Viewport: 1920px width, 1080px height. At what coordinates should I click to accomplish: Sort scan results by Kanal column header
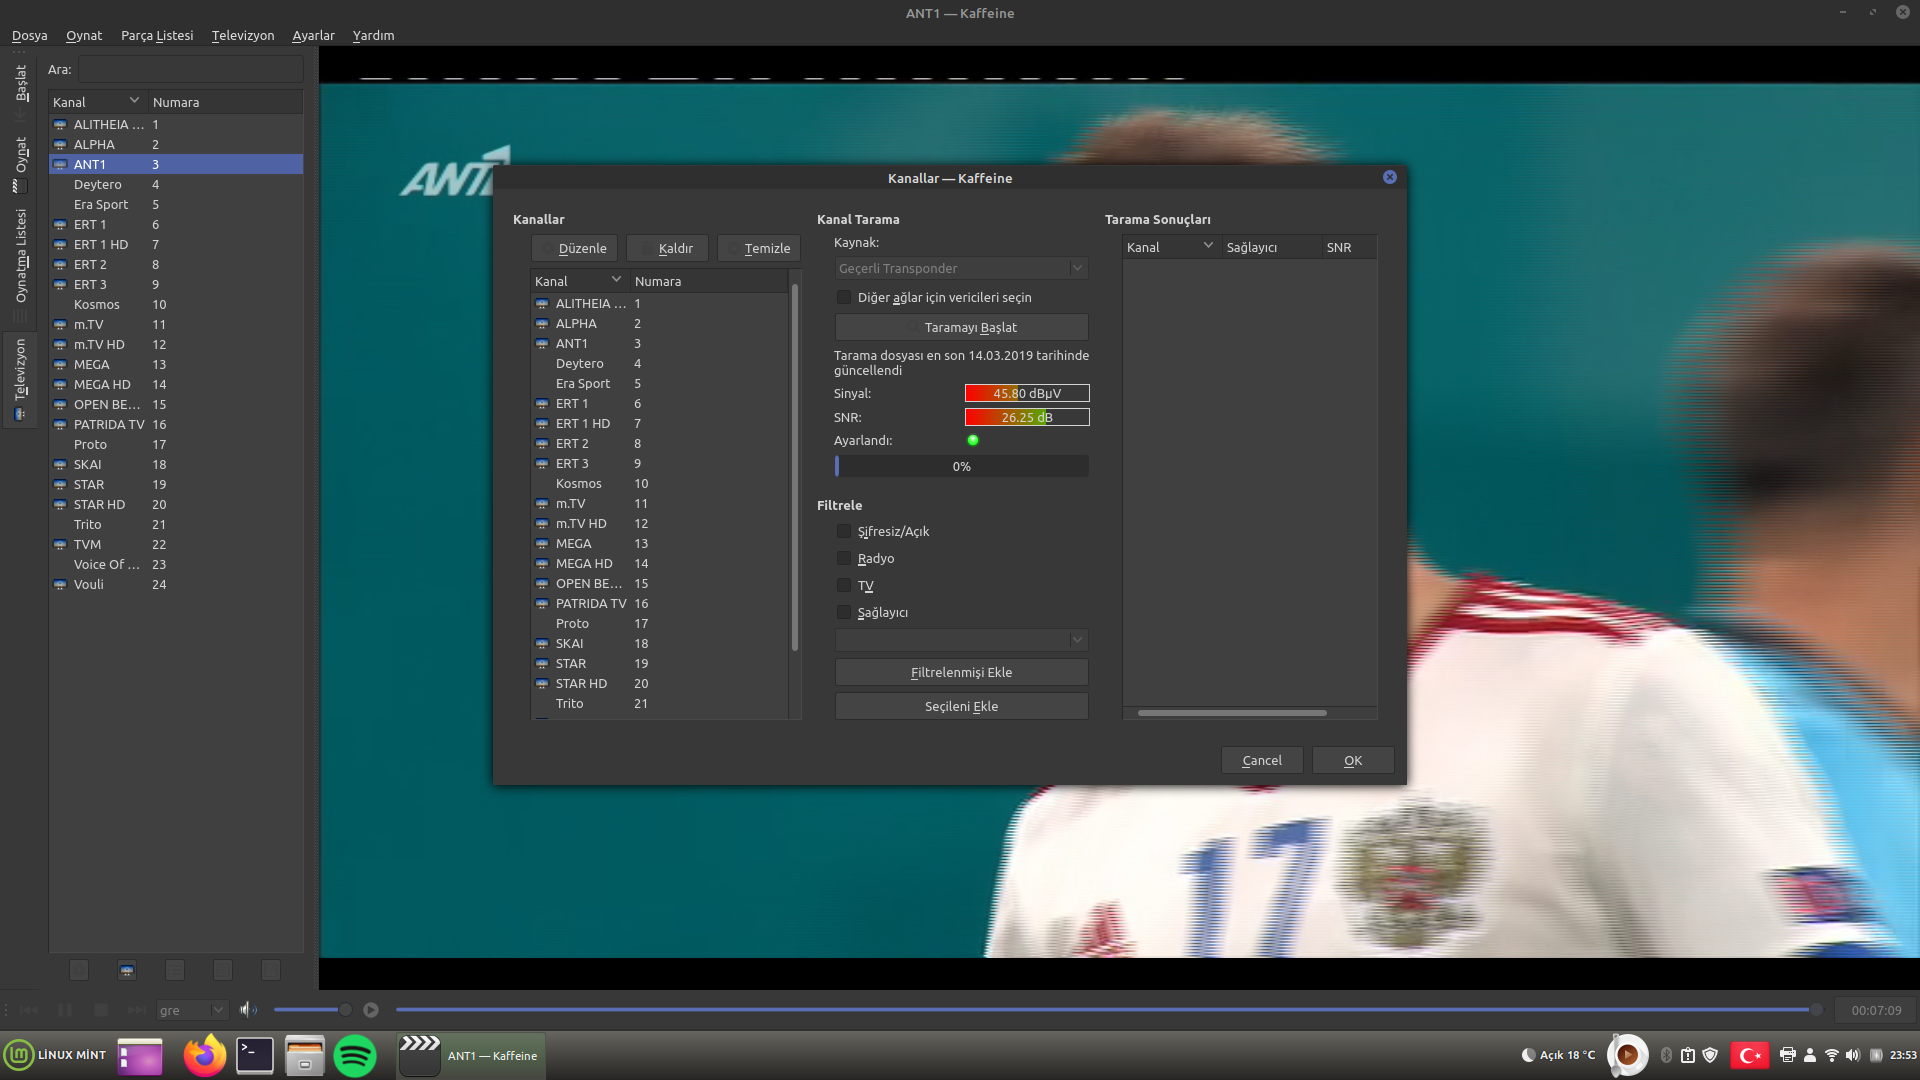coord(1170,247)
